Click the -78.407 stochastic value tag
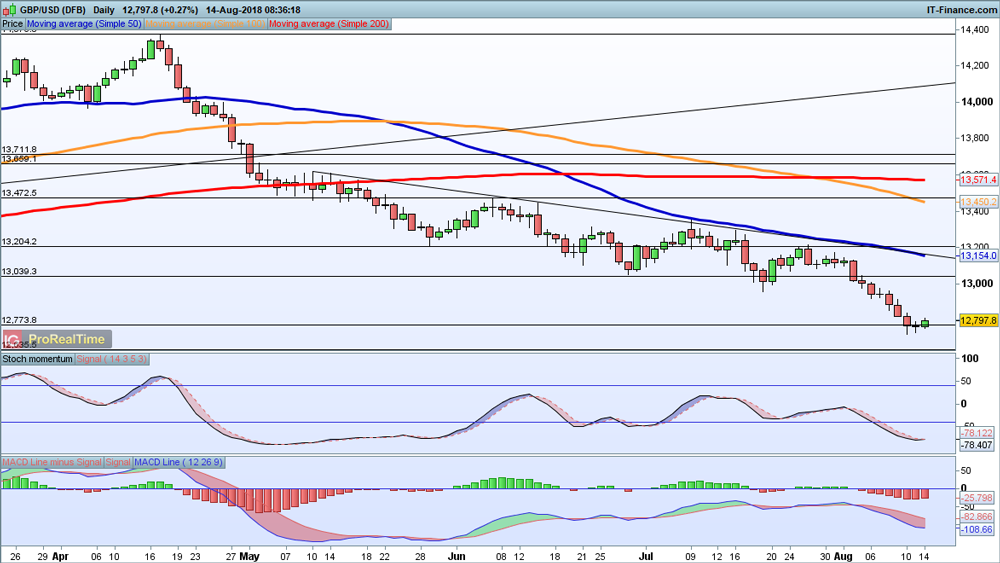1000x563 pixels. (x=976, y=444)
